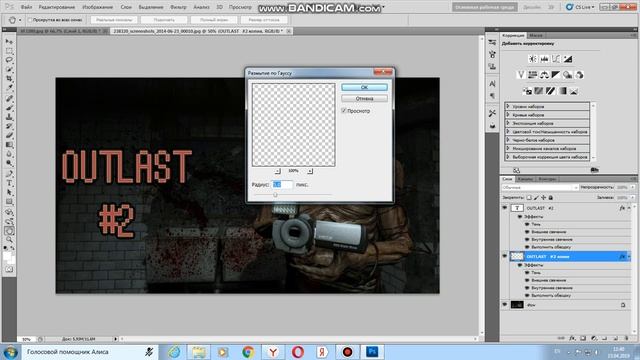Select the Zoom tool in toolbox
This screenshot has width=640, height=360.
point(9,240)
